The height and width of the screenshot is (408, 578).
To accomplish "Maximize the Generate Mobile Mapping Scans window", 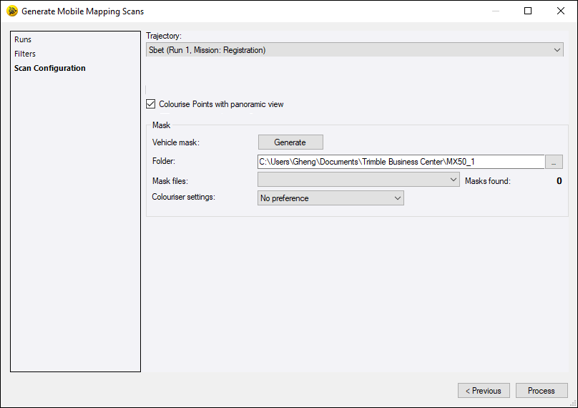I will (x=528, y=11).
